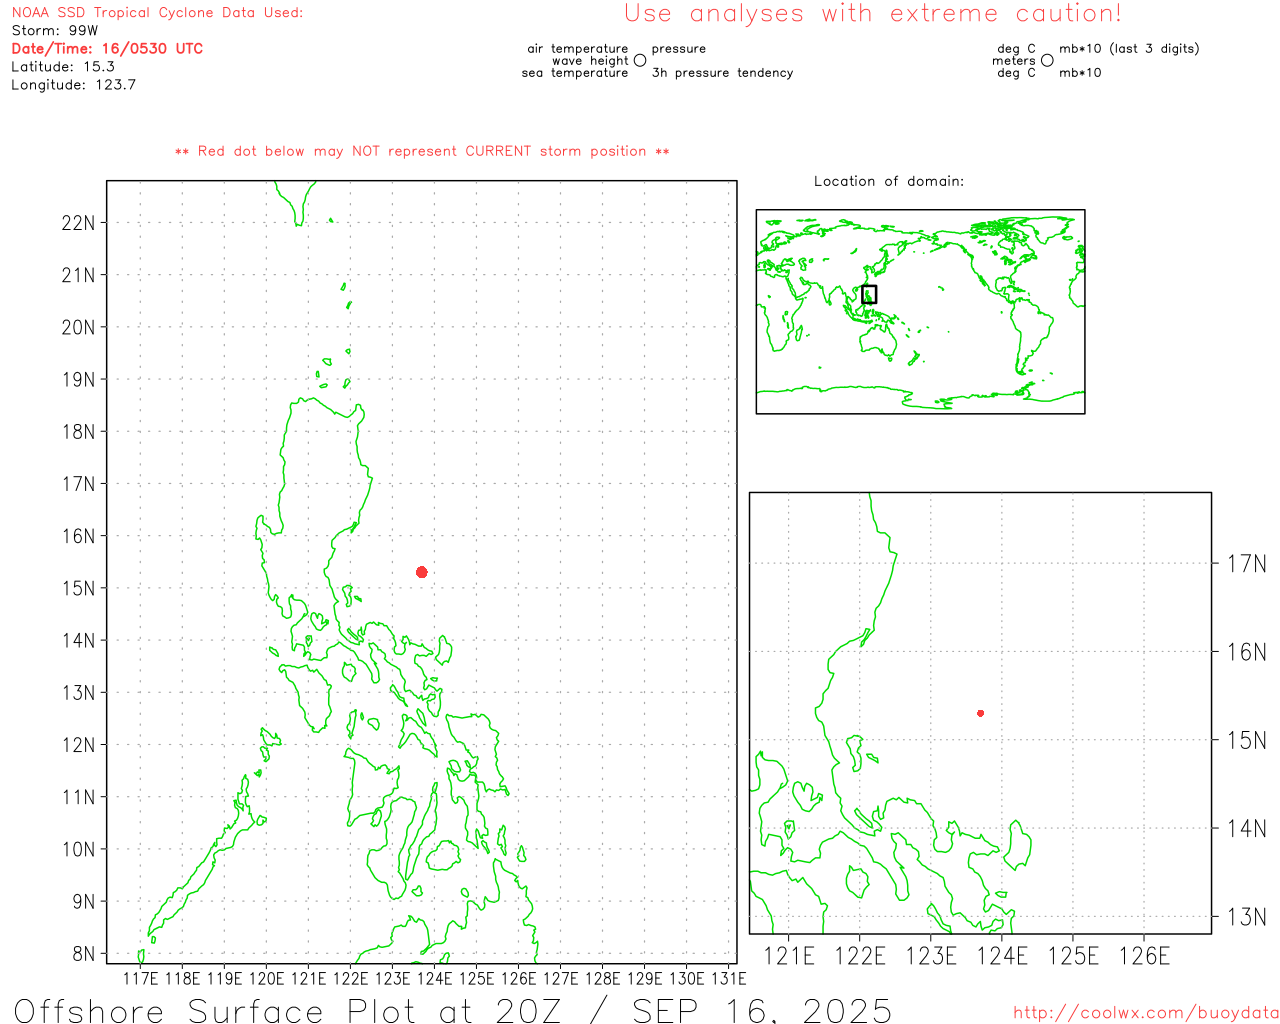Screen dimensions: 1280x1024
Task: Click the 126E label on zoomed map
Action: pos(1144,957)
